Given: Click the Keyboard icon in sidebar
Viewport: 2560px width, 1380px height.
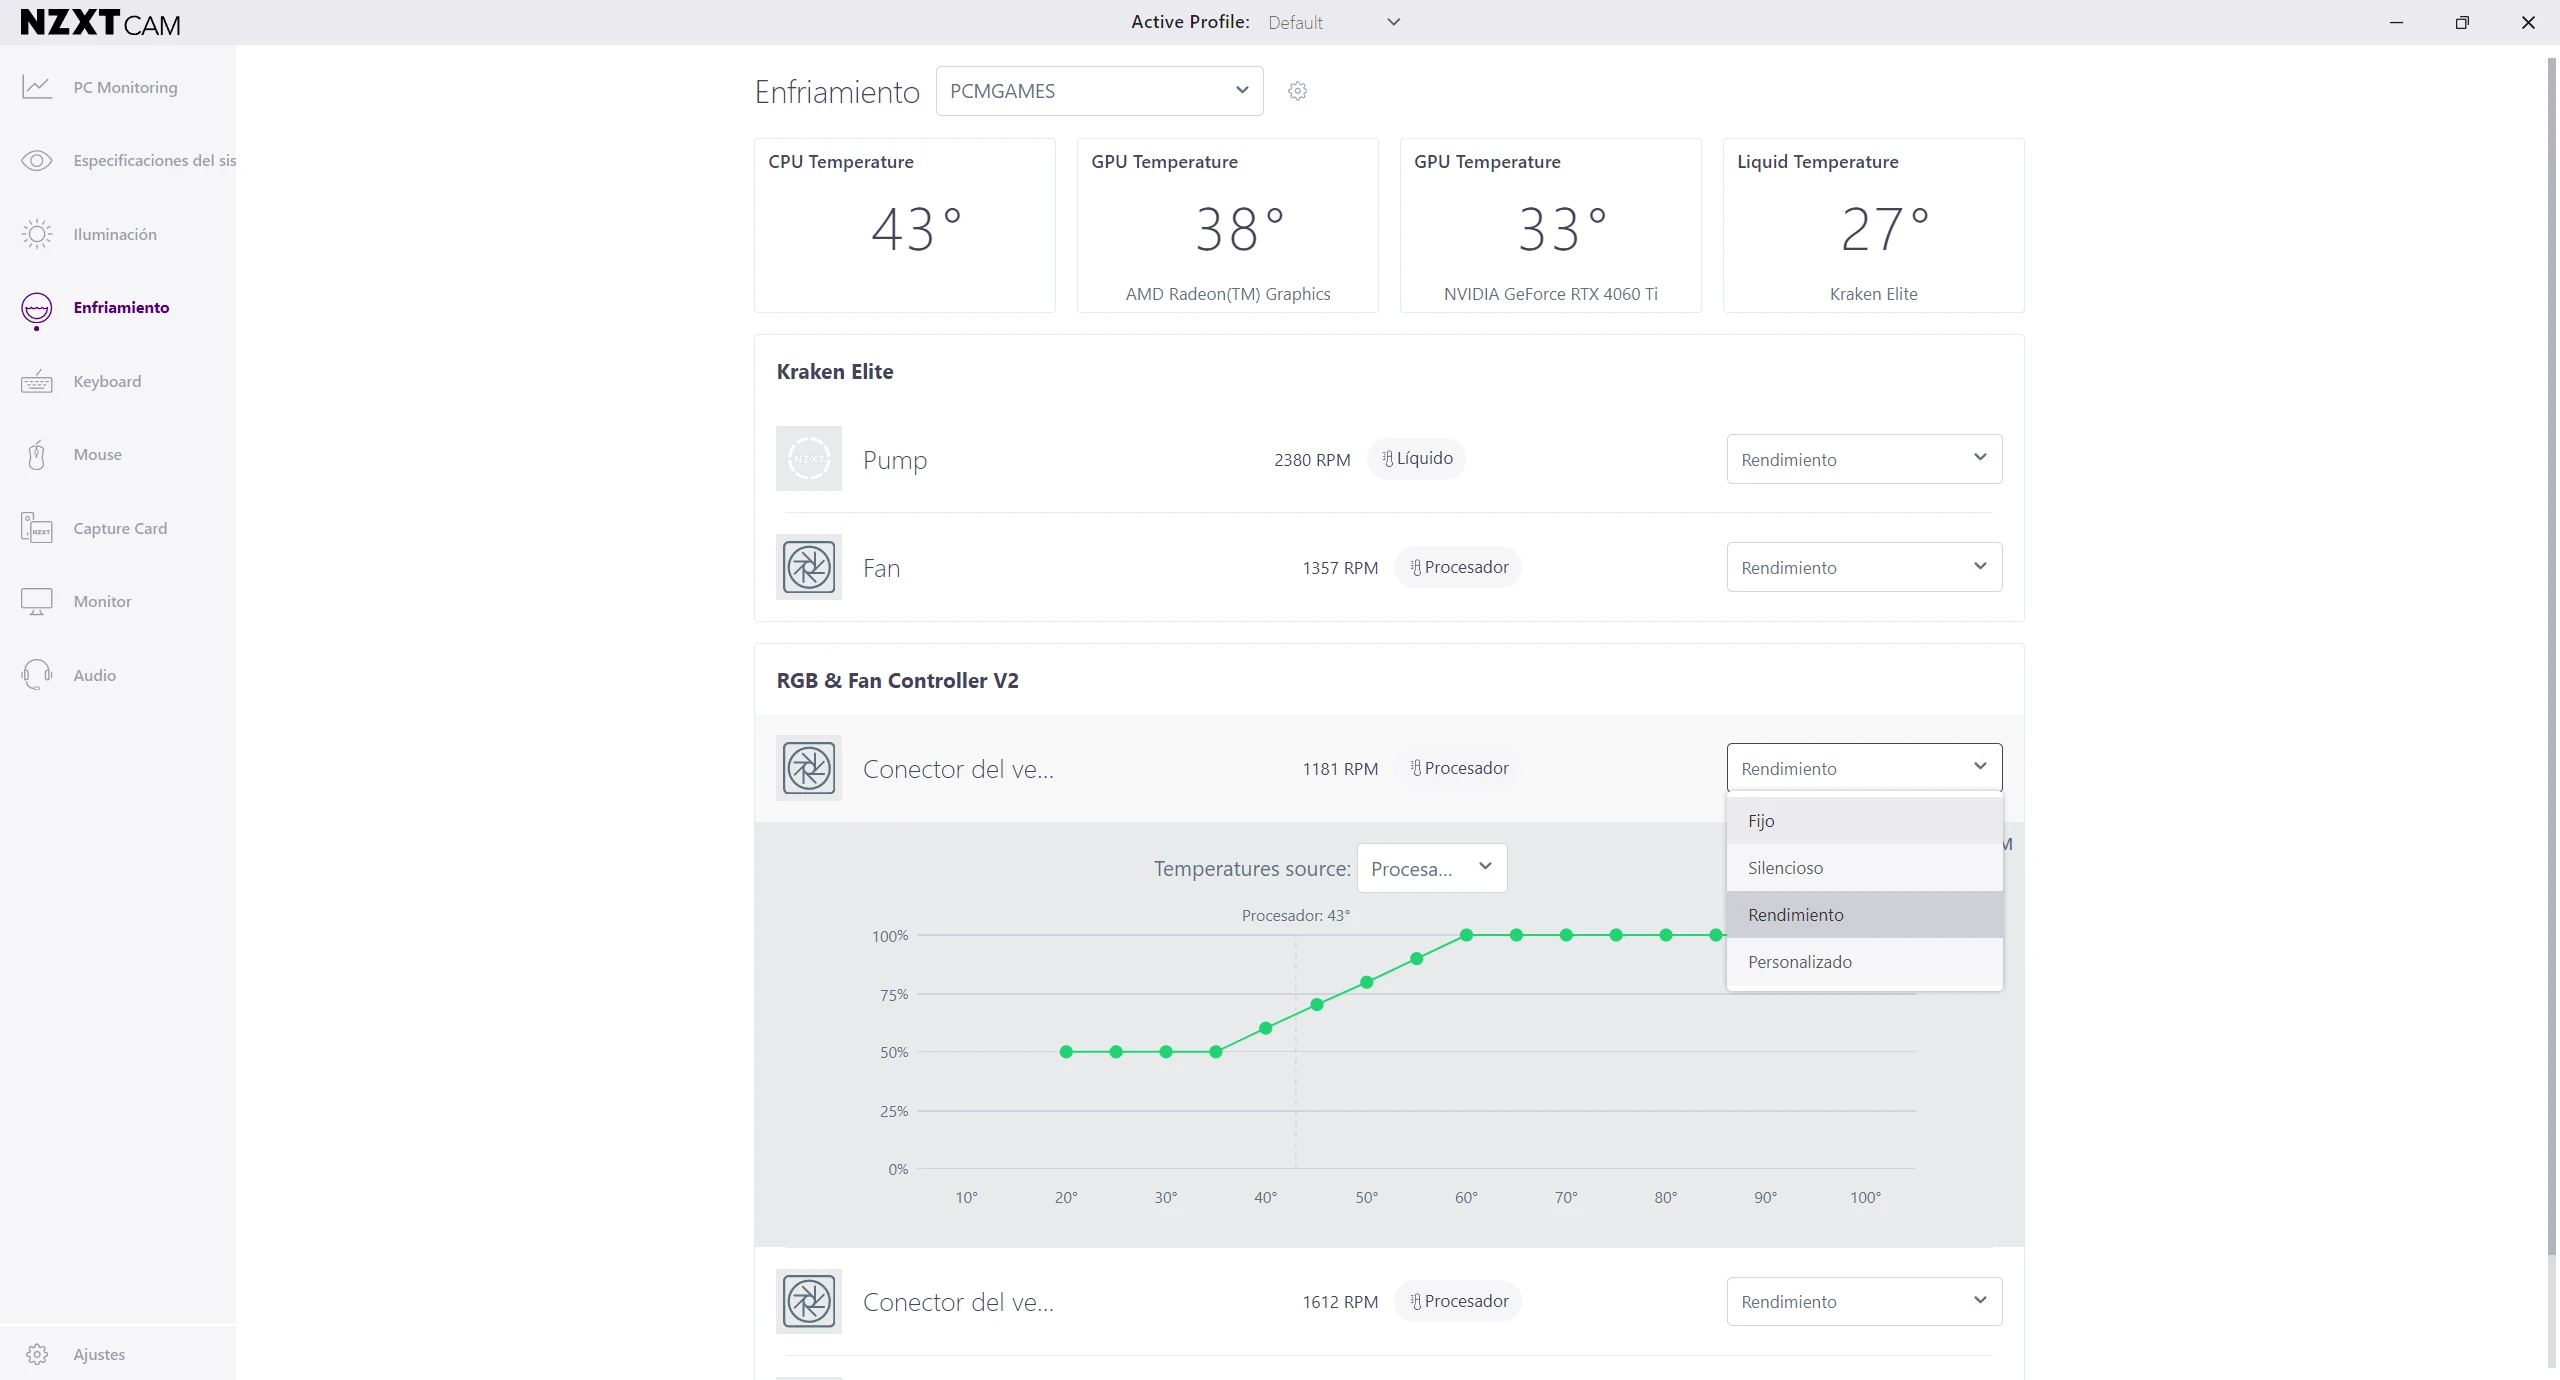Looking at the screenshot, I should point(37,381).
